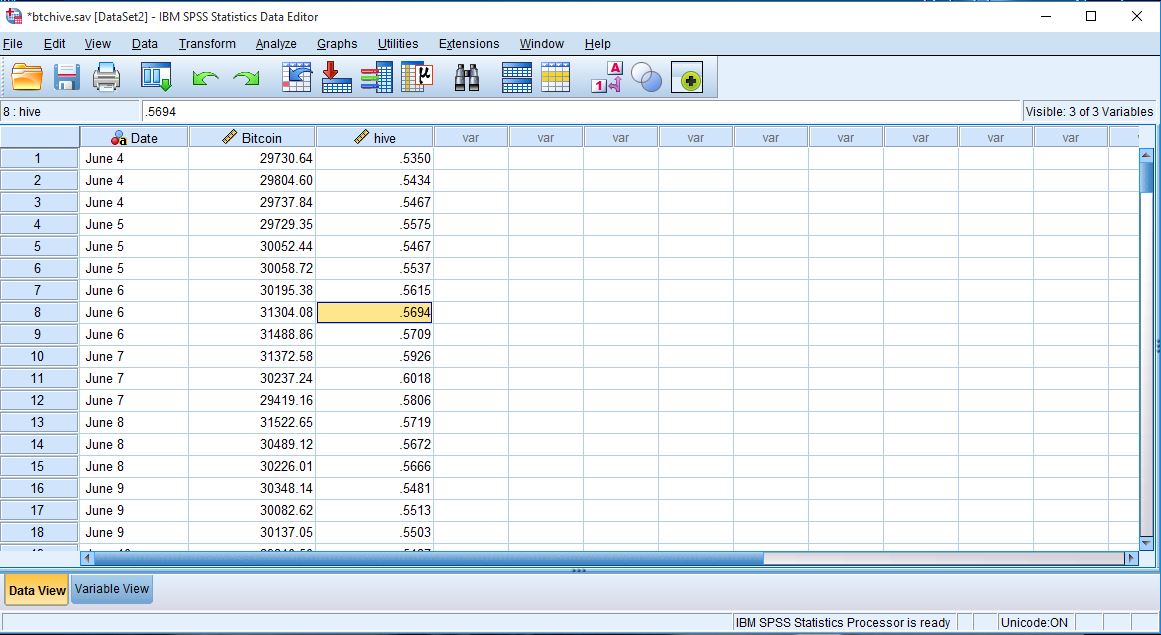This screenshot has width=1161, height=635.
Task: Select Bitcoin cell 29730.64
Action: pos(252,158)
